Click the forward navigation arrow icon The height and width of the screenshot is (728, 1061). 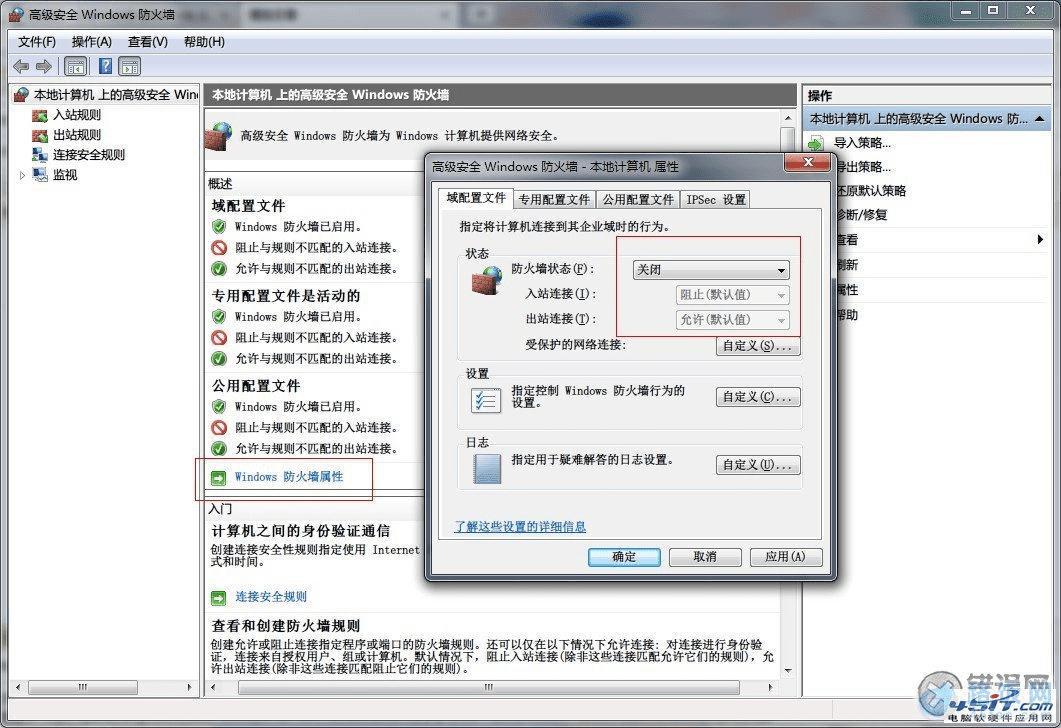tap(42, 66)
